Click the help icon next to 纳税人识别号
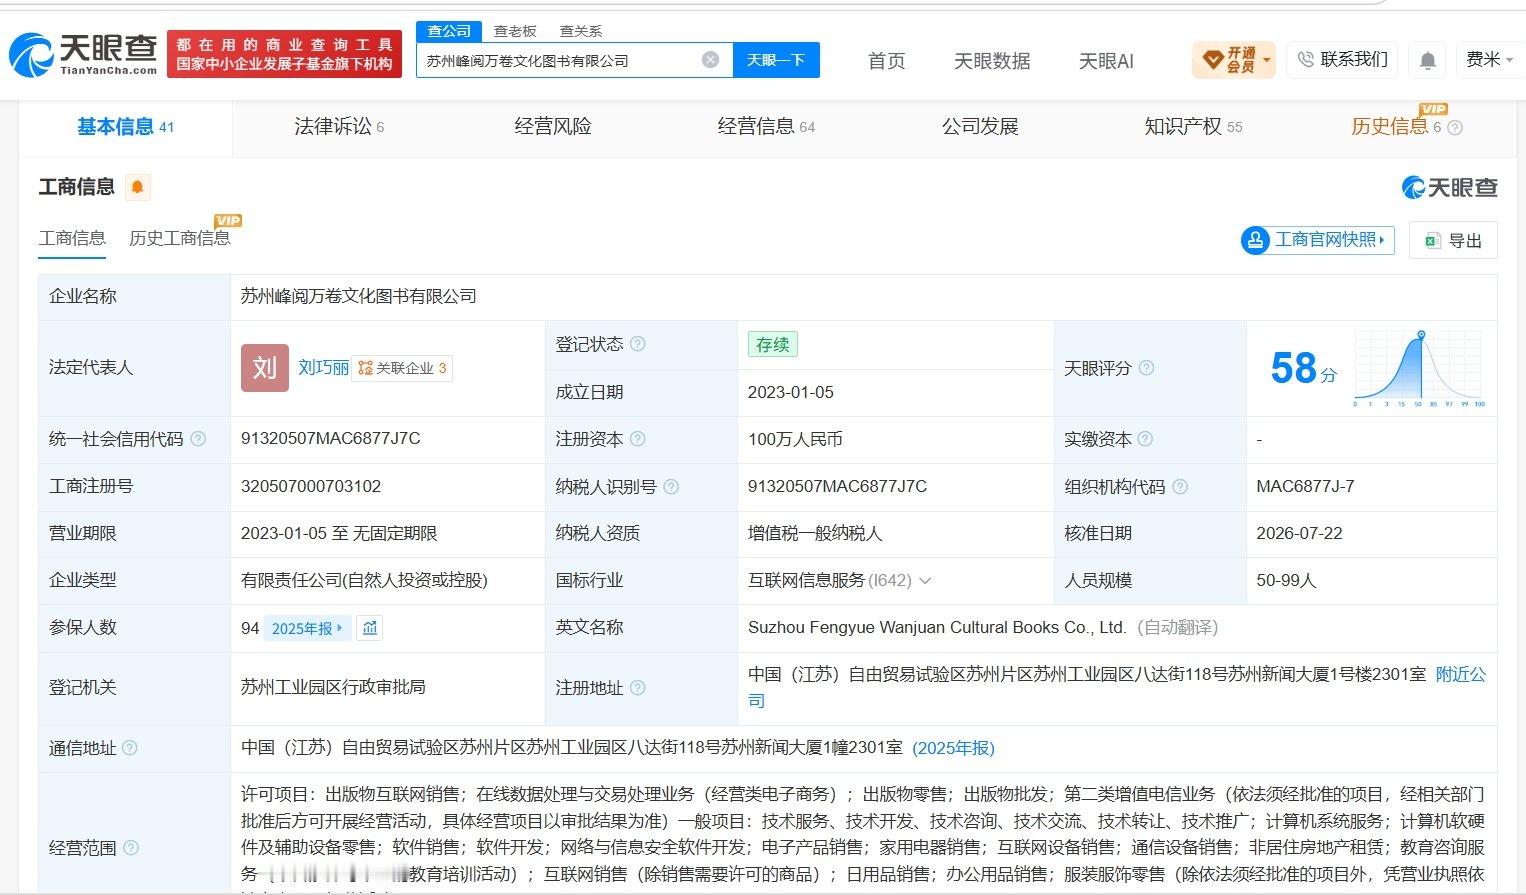The height and width of the screenshot is (895, 1526). click(x=671, y=487)
